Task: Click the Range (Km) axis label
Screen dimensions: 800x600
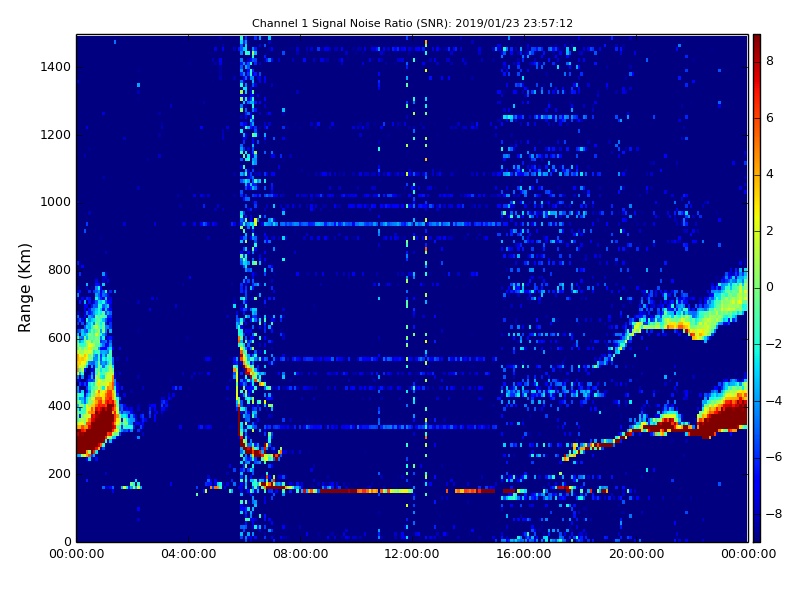Action: click(24, 288)
